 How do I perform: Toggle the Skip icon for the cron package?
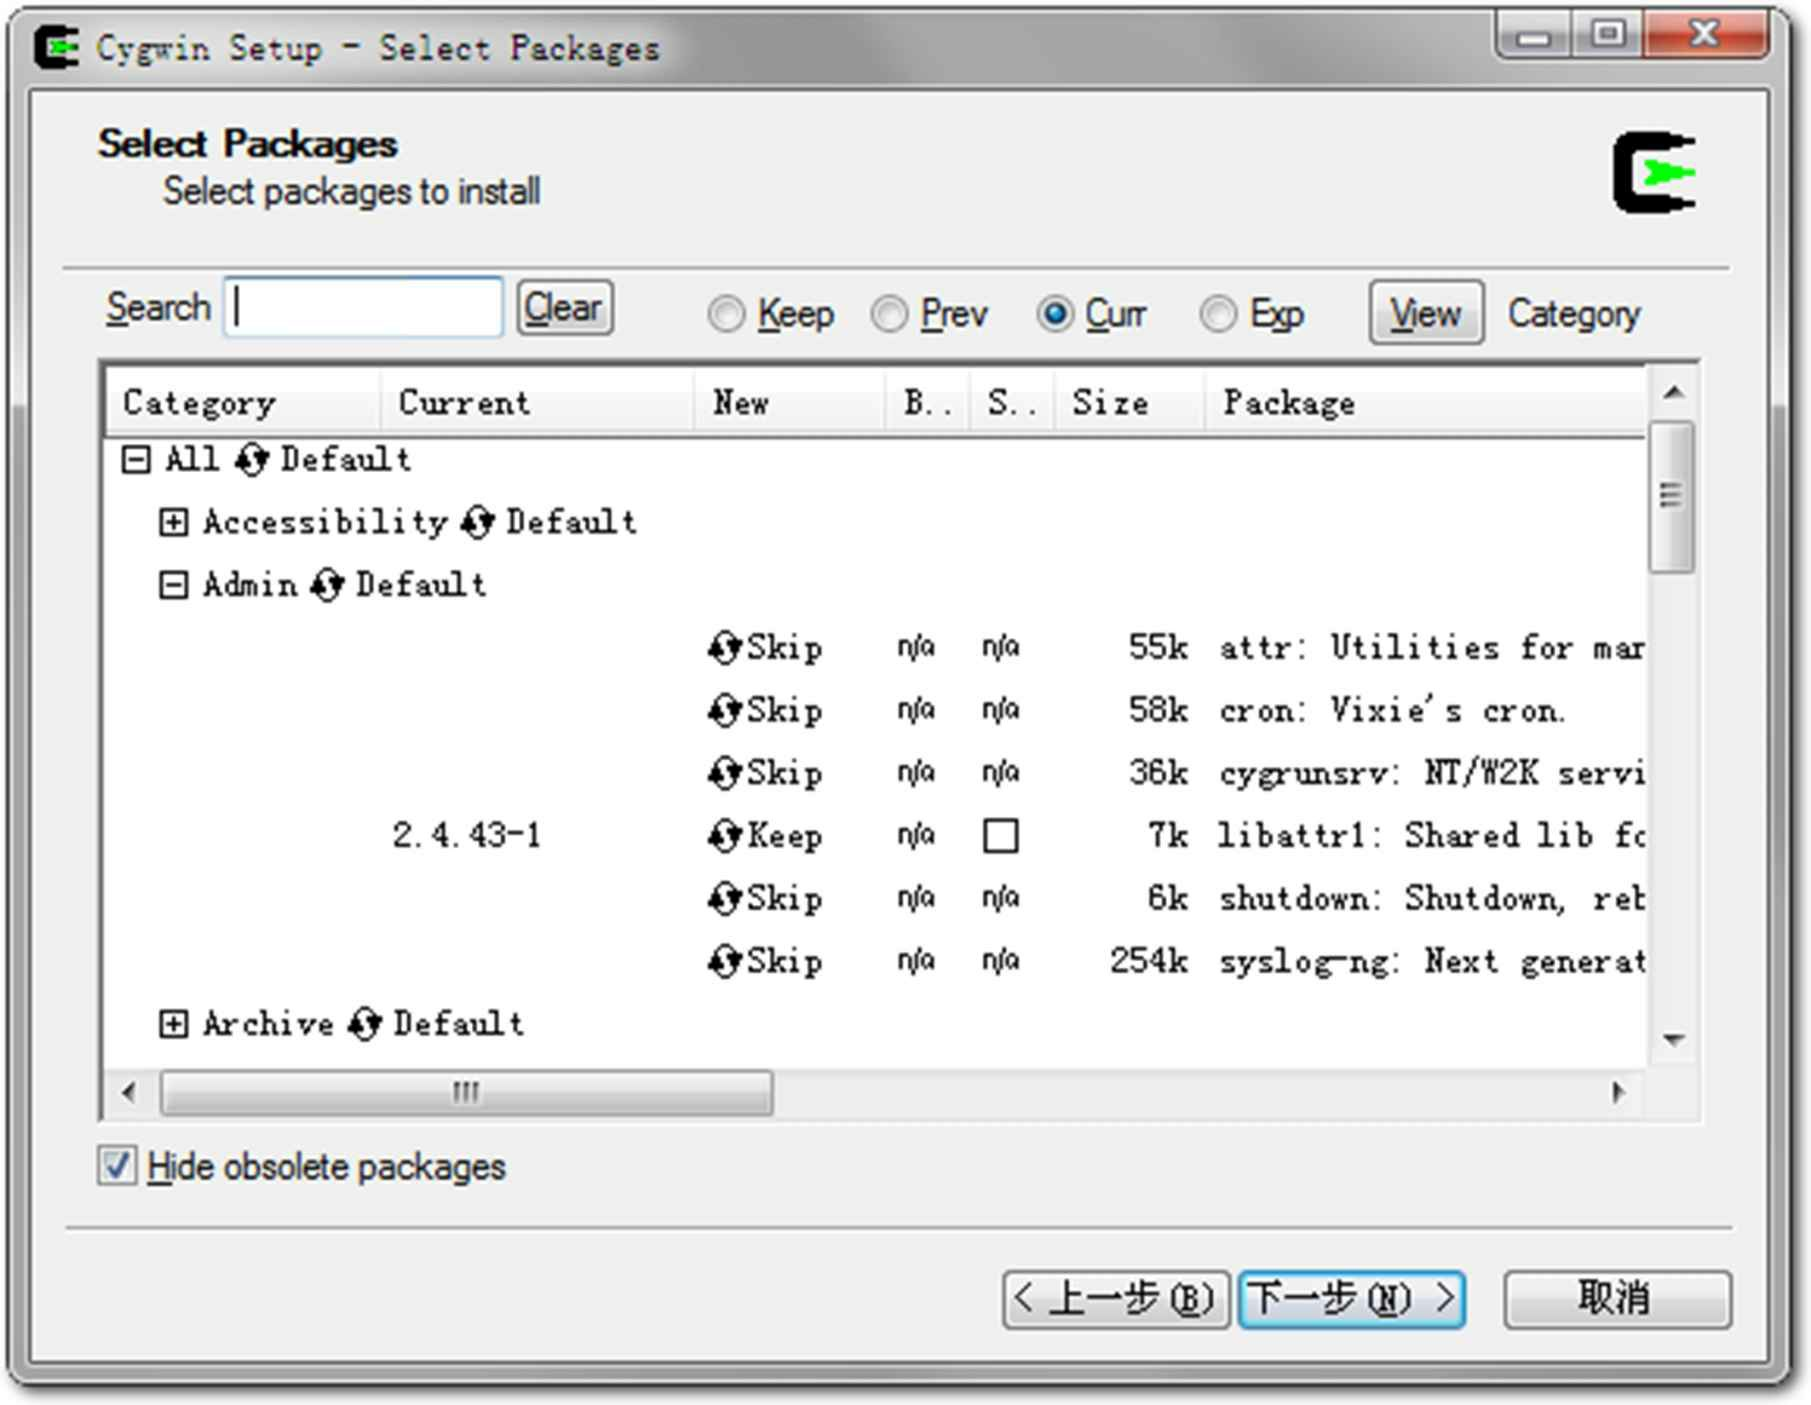(x=724, y=711)
